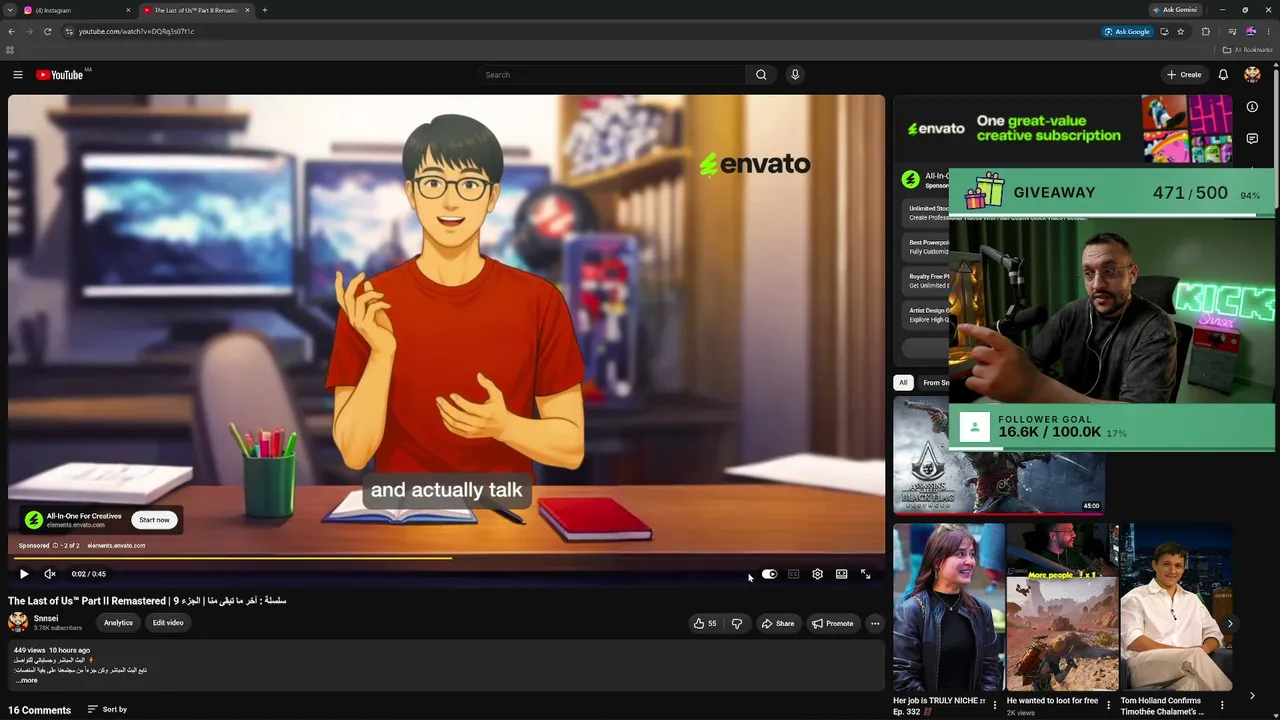Image resolution: width=1280 pixels, height=720 pixels.
Task: Expand description with ...more
Action: pos(27,680)
